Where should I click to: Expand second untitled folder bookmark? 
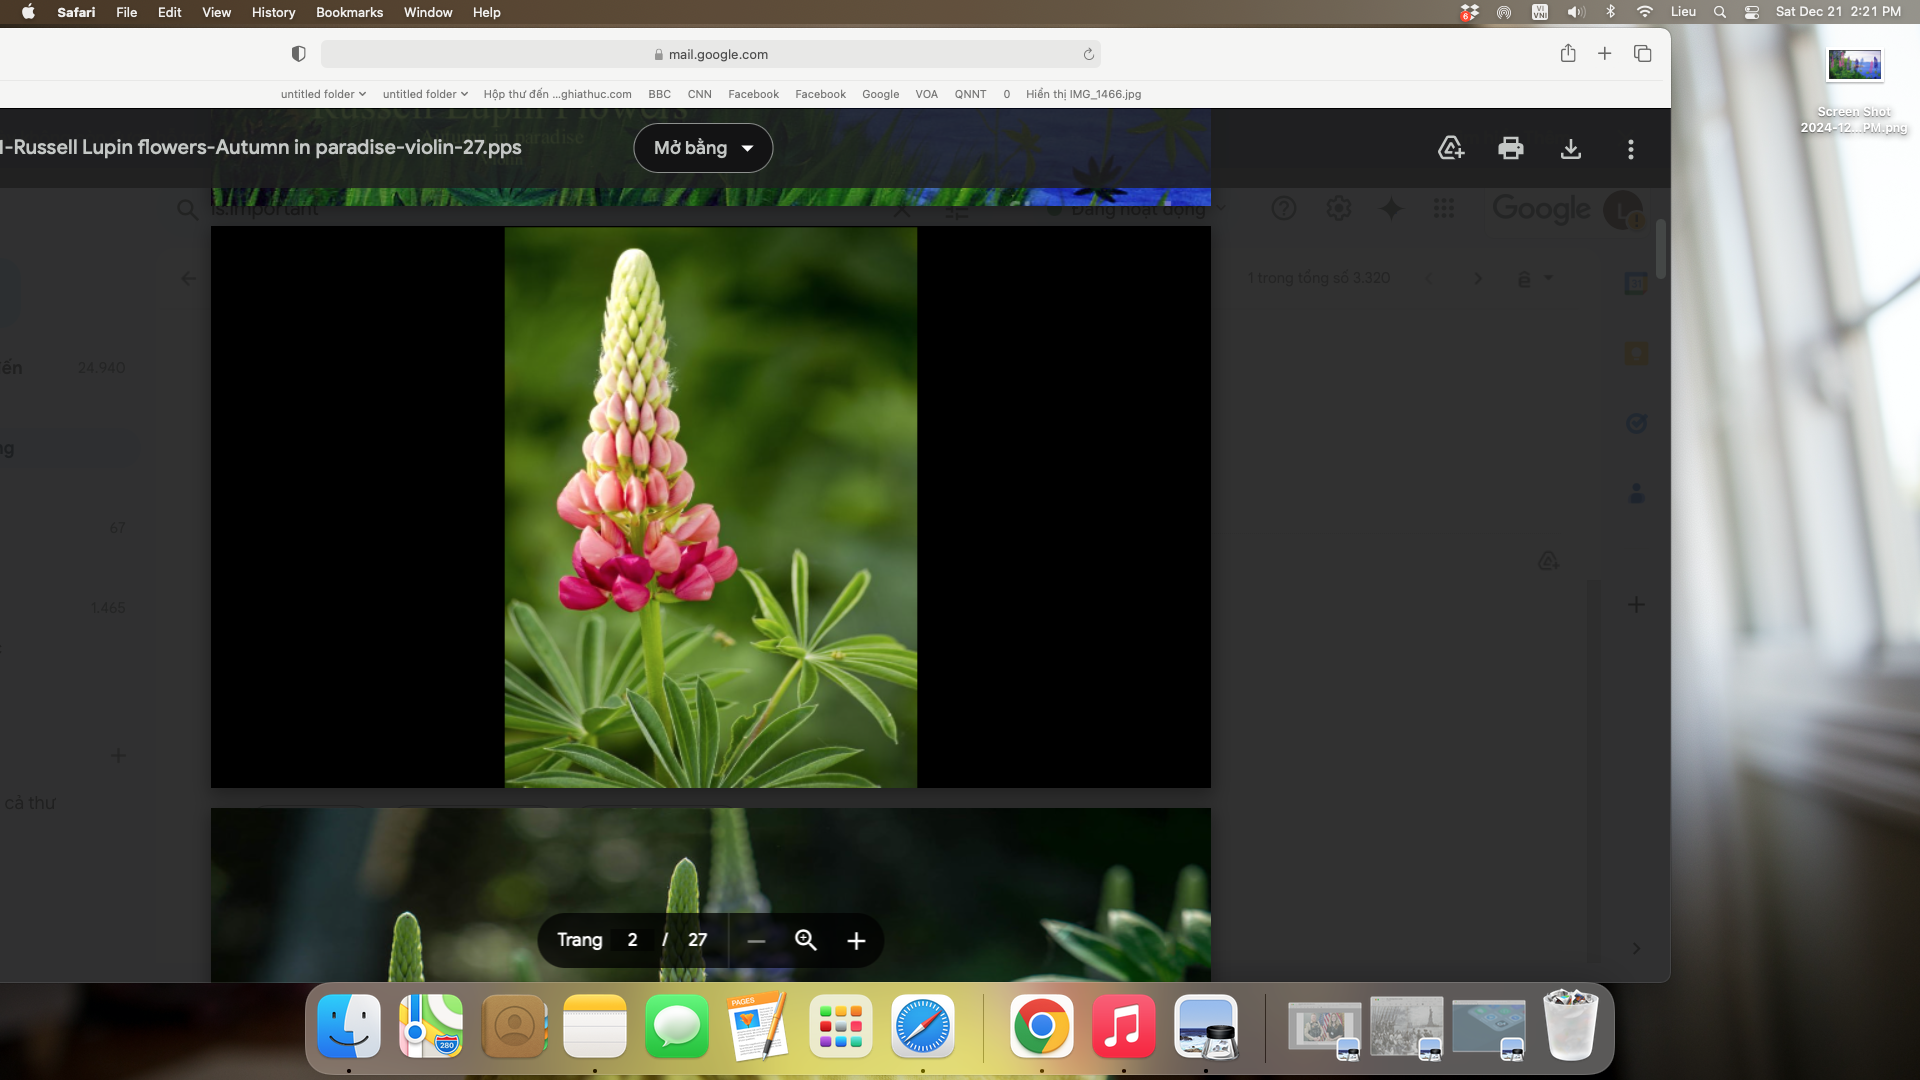tap(425, 94)
